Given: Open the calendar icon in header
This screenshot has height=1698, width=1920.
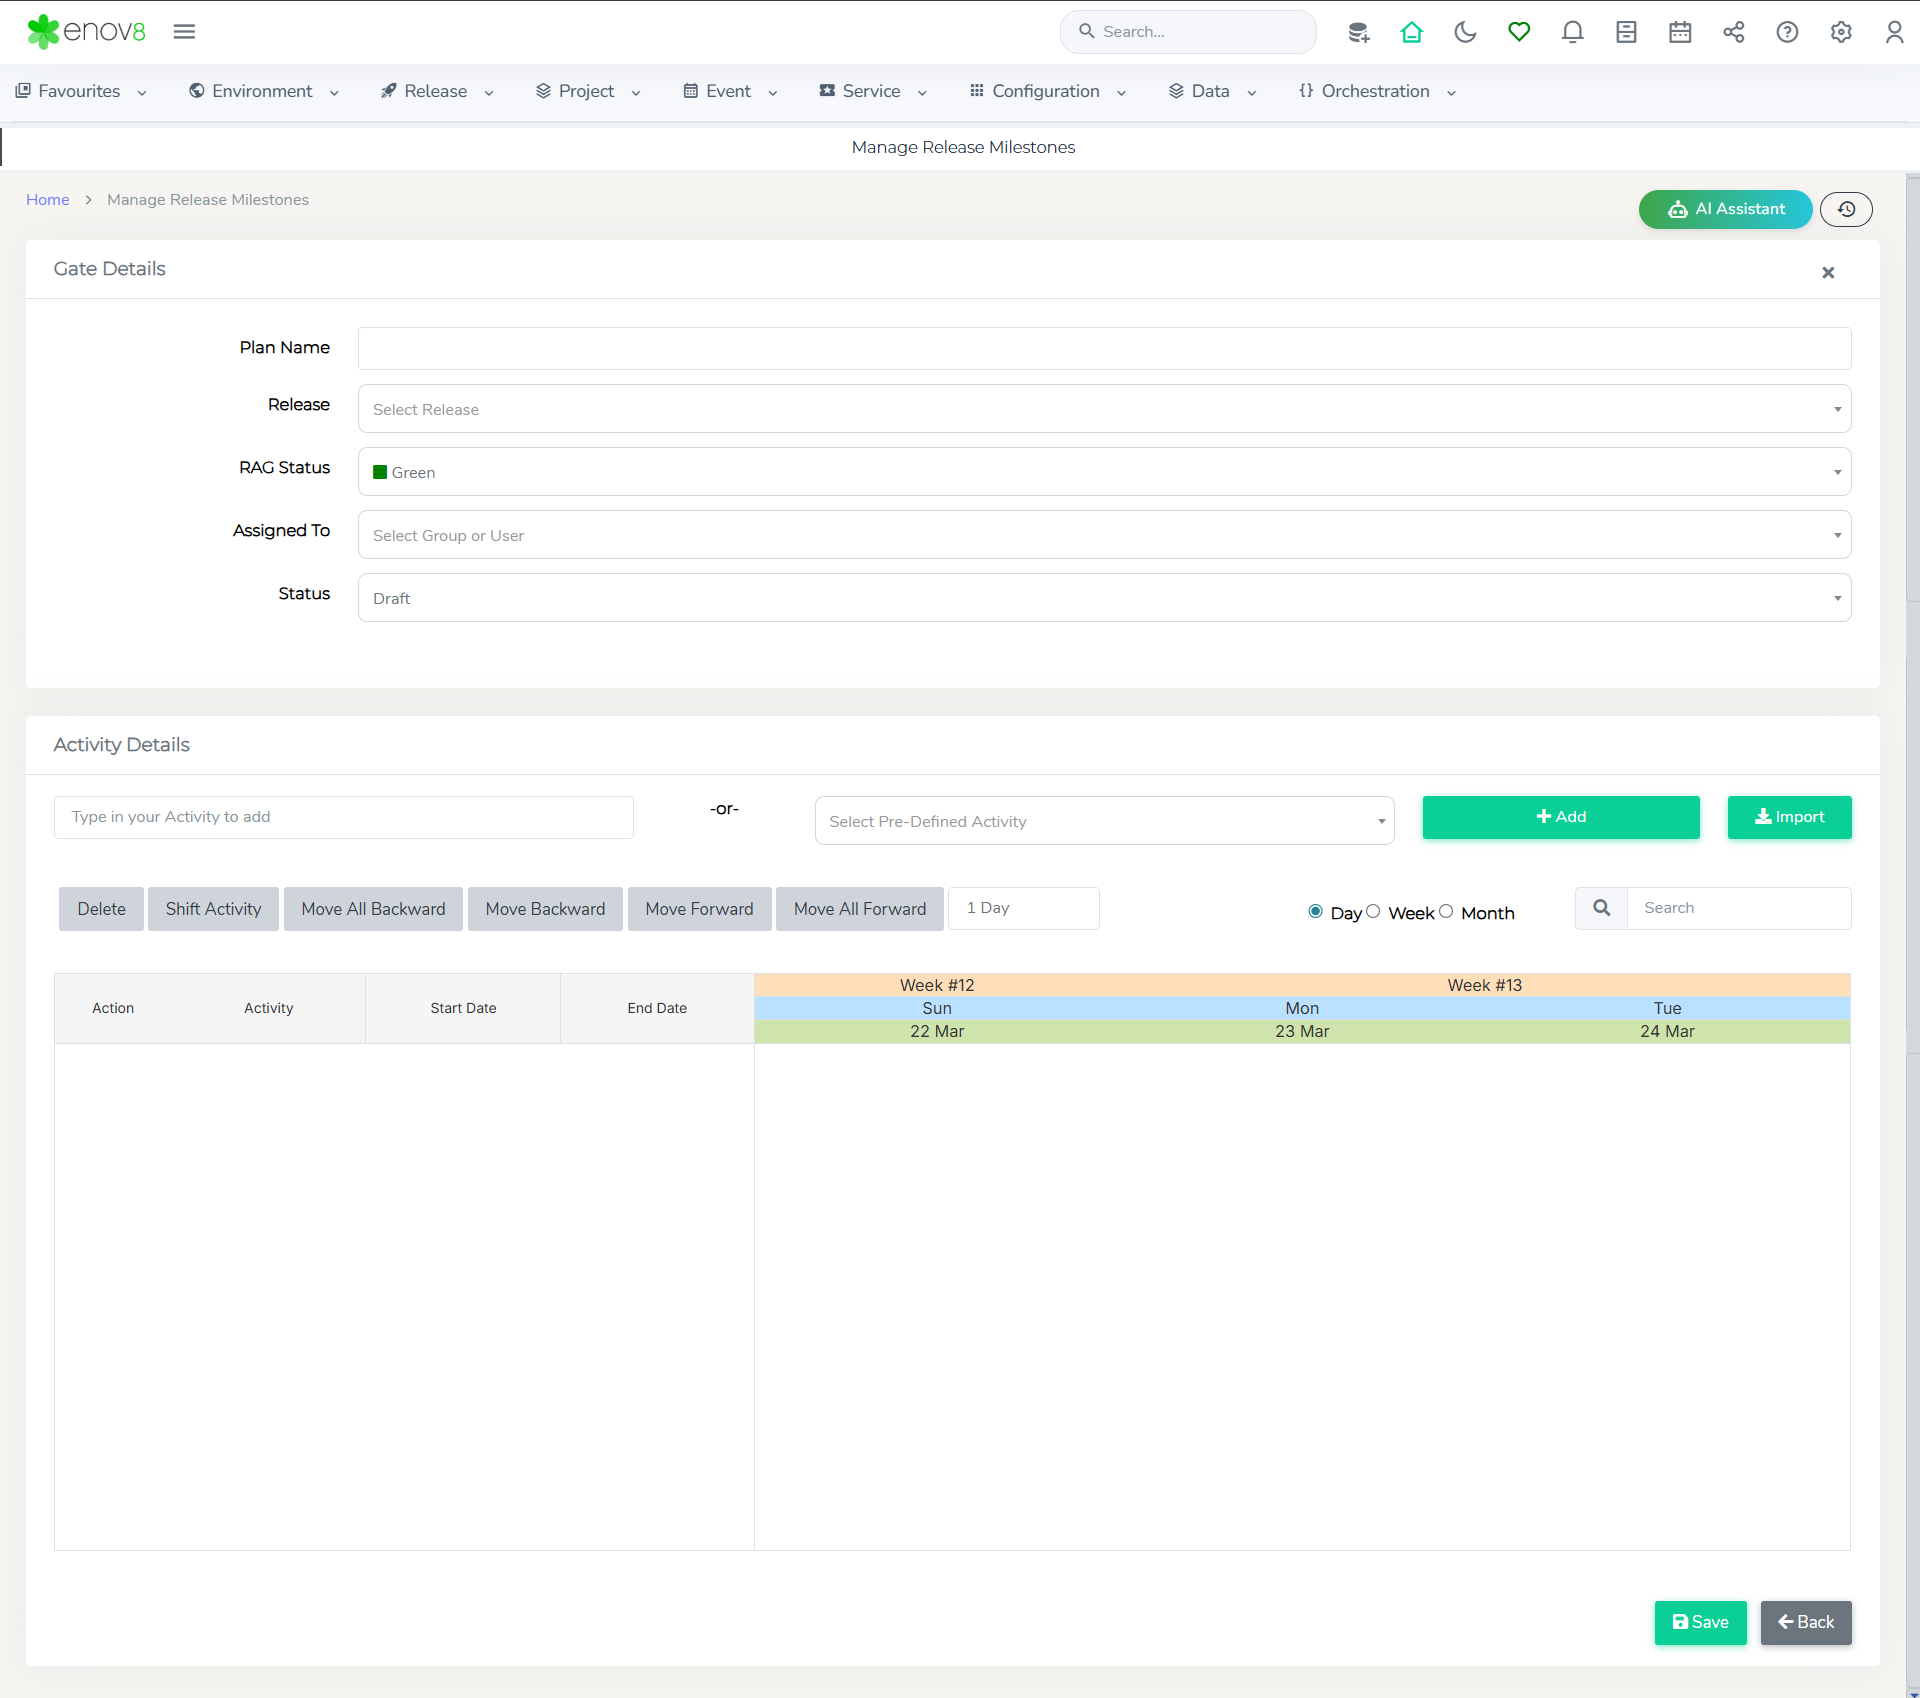Looking at the screenshot, I should (x=1679, y=32).
